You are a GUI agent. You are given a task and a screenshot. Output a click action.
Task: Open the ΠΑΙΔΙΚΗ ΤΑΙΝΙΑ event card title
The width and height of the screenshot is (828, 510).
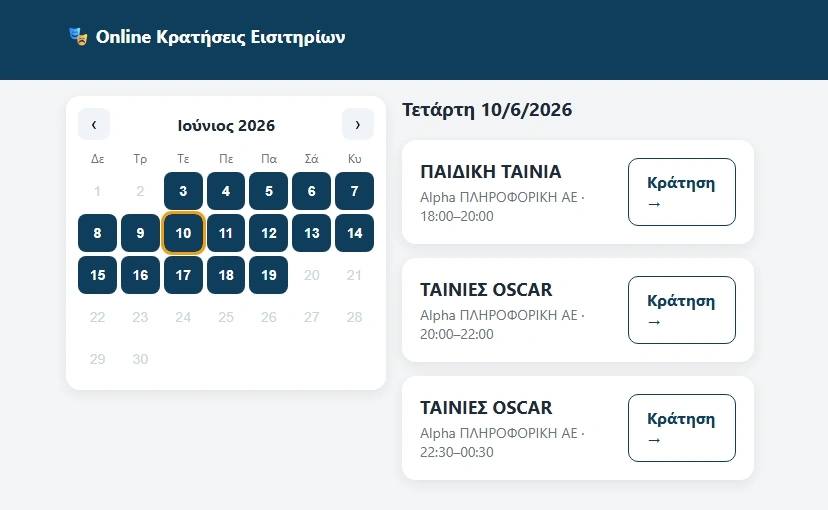coord(491,172)
